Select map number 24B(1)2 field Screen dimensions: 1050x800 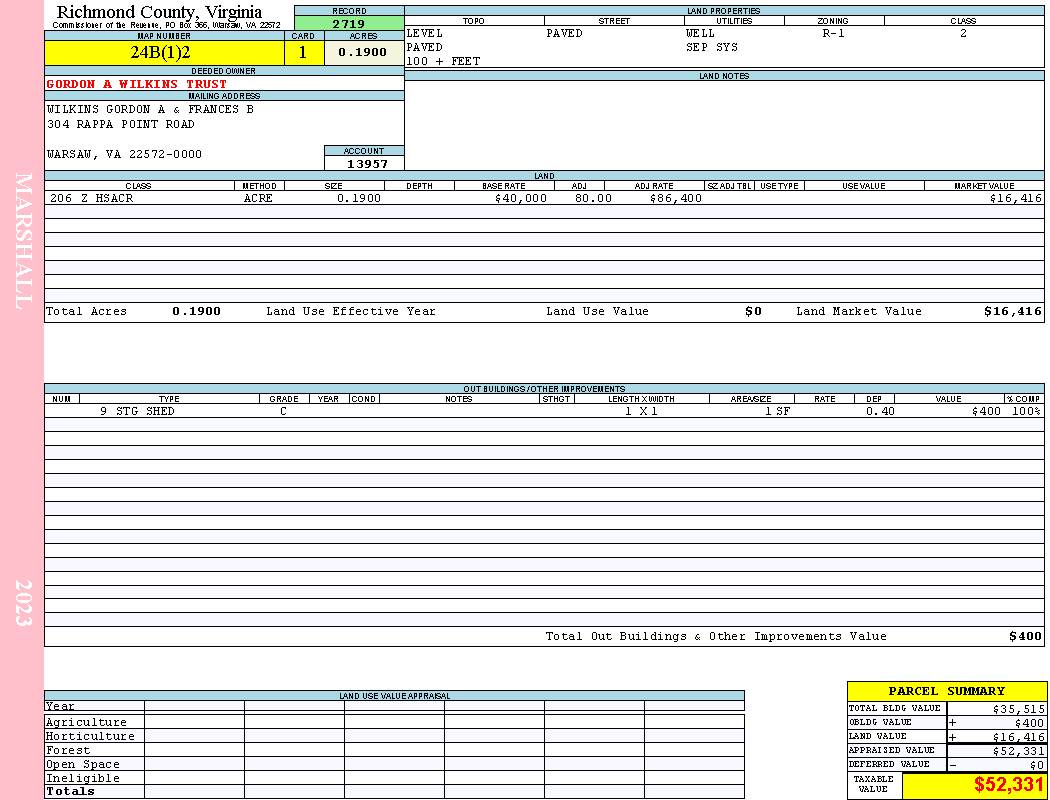[x=164, y=52]
